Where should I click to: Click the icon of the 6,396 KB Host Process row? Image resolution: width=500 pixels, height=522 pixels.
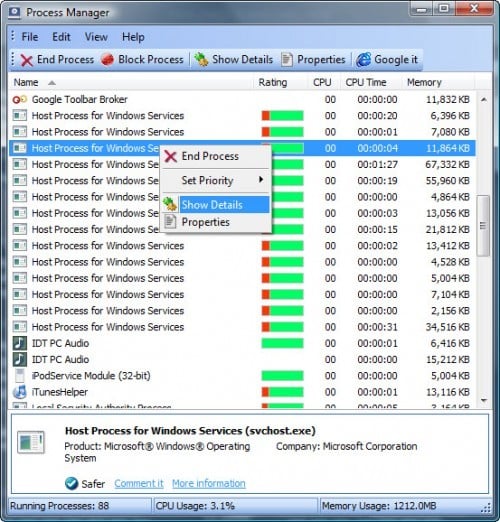point(20,116)
